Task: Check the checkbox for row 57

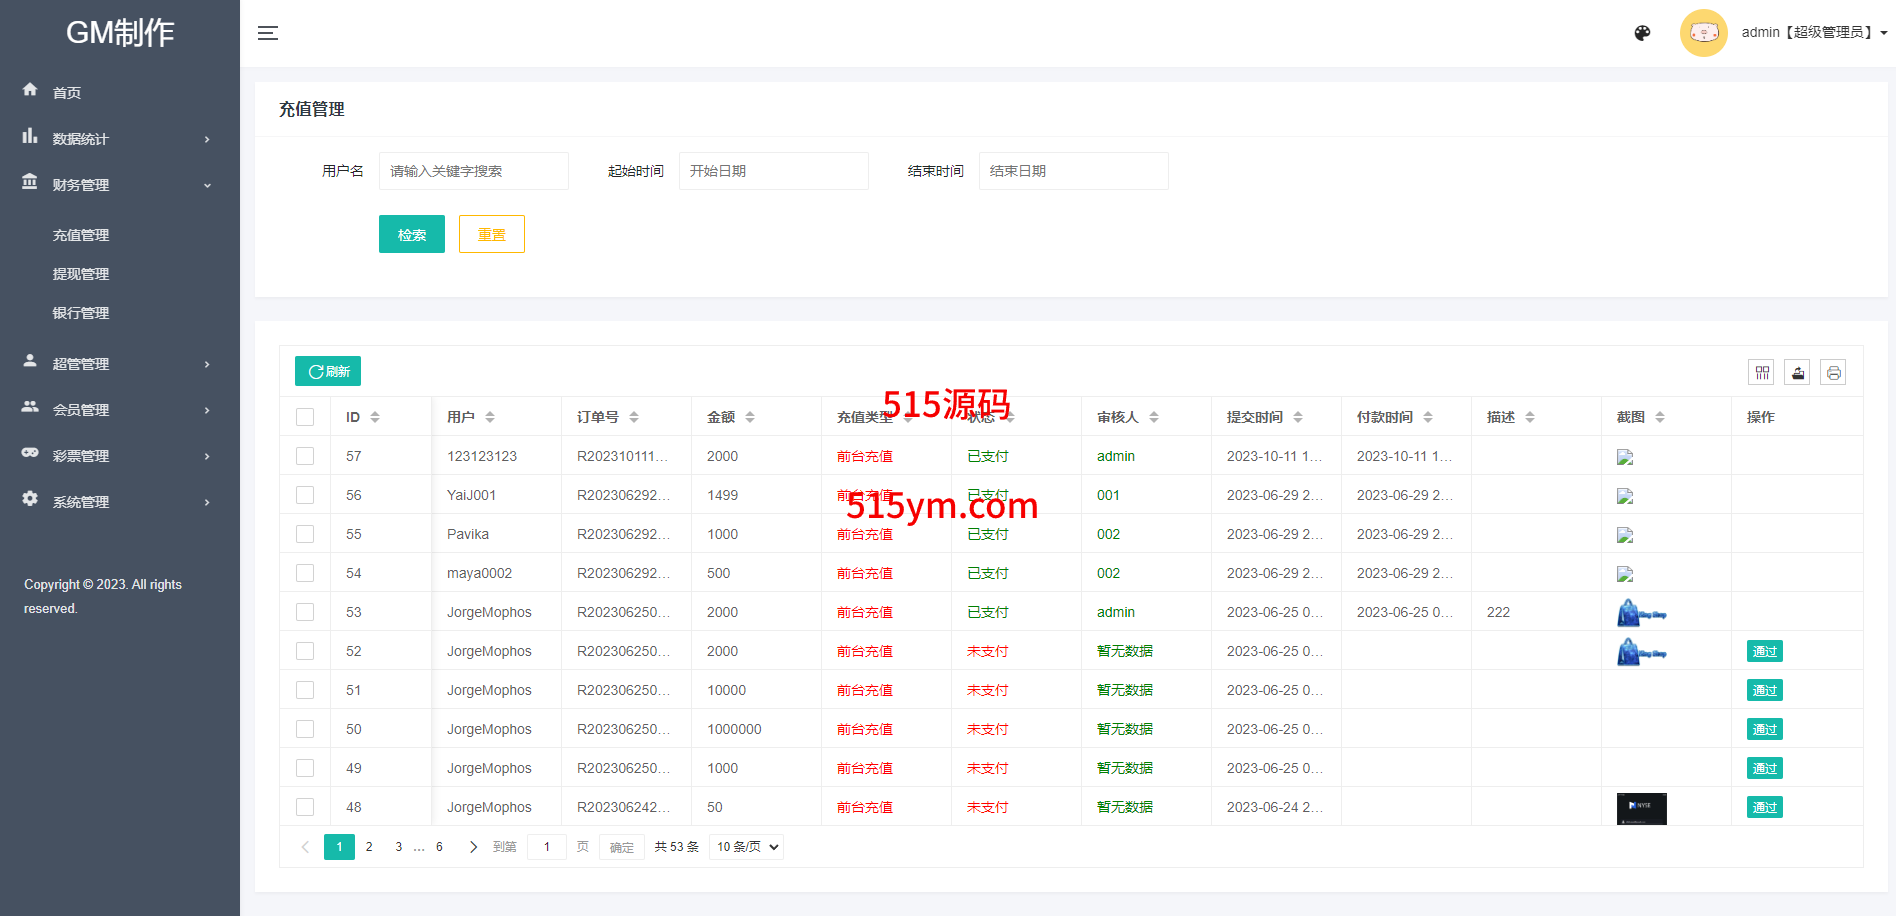Action: 305,456
